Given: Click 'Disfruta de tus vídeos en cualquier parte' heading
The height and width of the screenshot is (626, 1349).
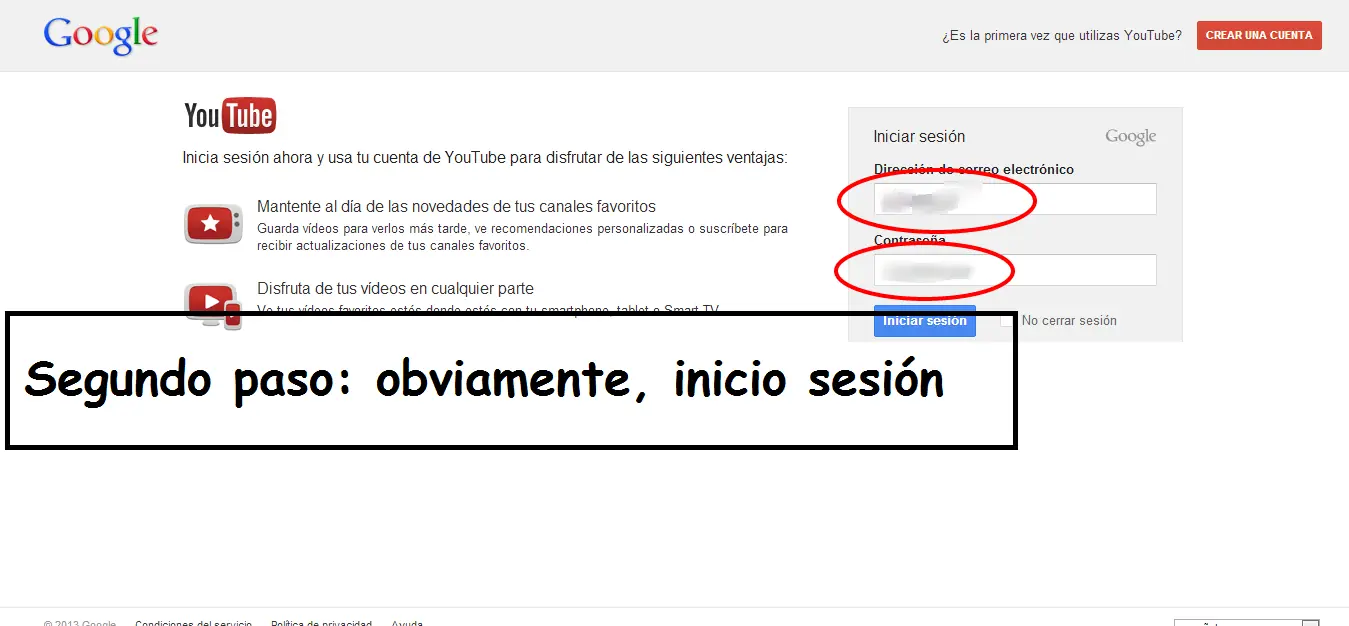Looking at the screenshot, I should (x=395, y=289).
